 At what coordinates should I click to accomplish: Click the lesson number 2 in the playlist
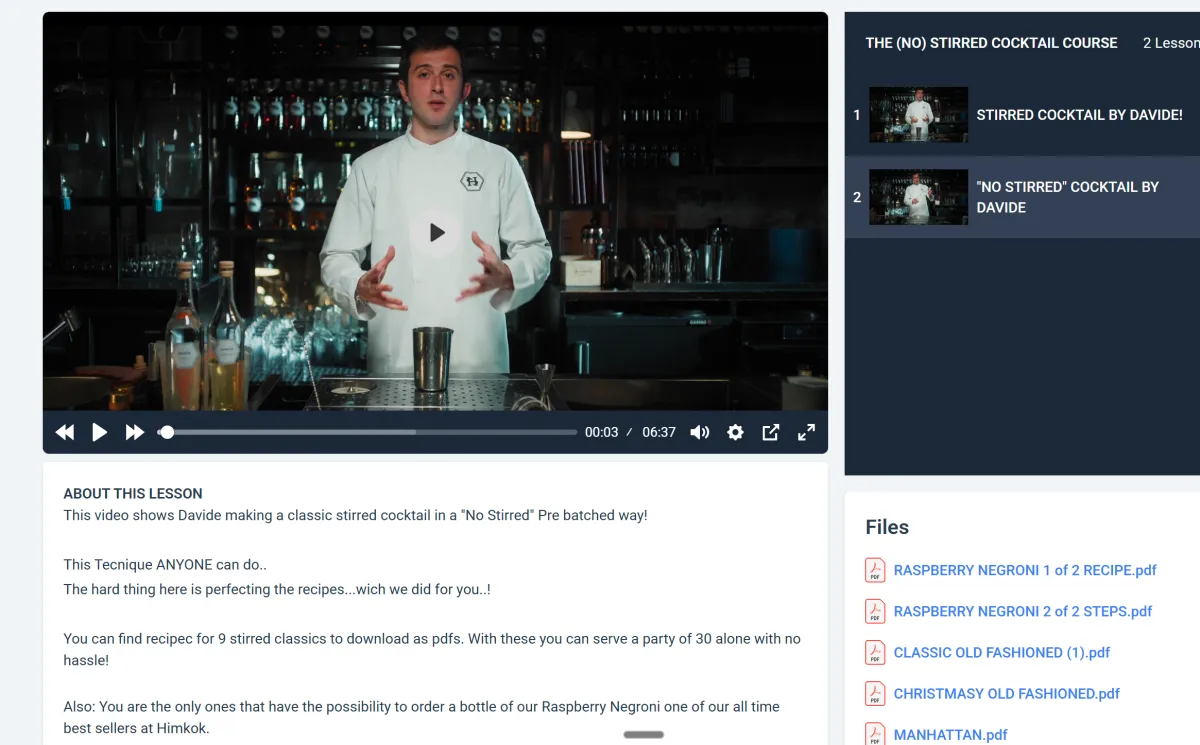click(x=856, y=197)
